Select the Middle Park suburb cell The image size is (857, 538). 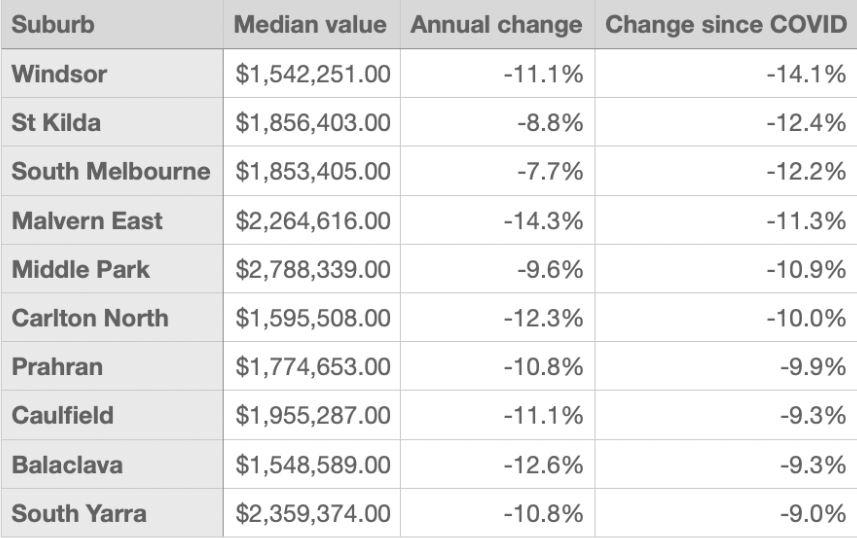(80, 270)
